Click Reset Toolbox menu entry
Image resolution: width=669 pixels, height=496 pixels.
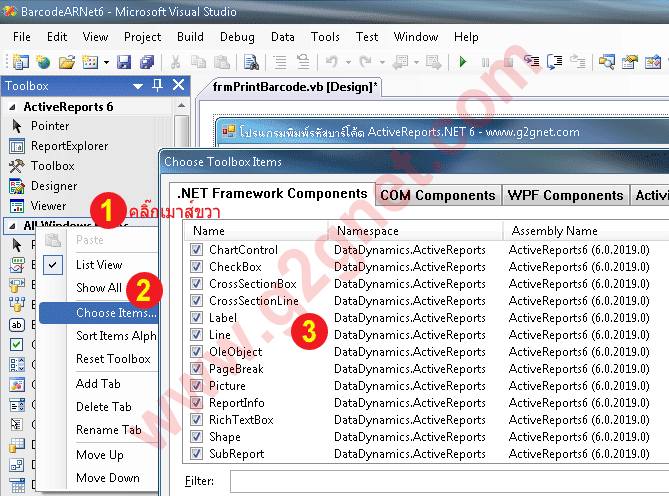click(113, 359)
